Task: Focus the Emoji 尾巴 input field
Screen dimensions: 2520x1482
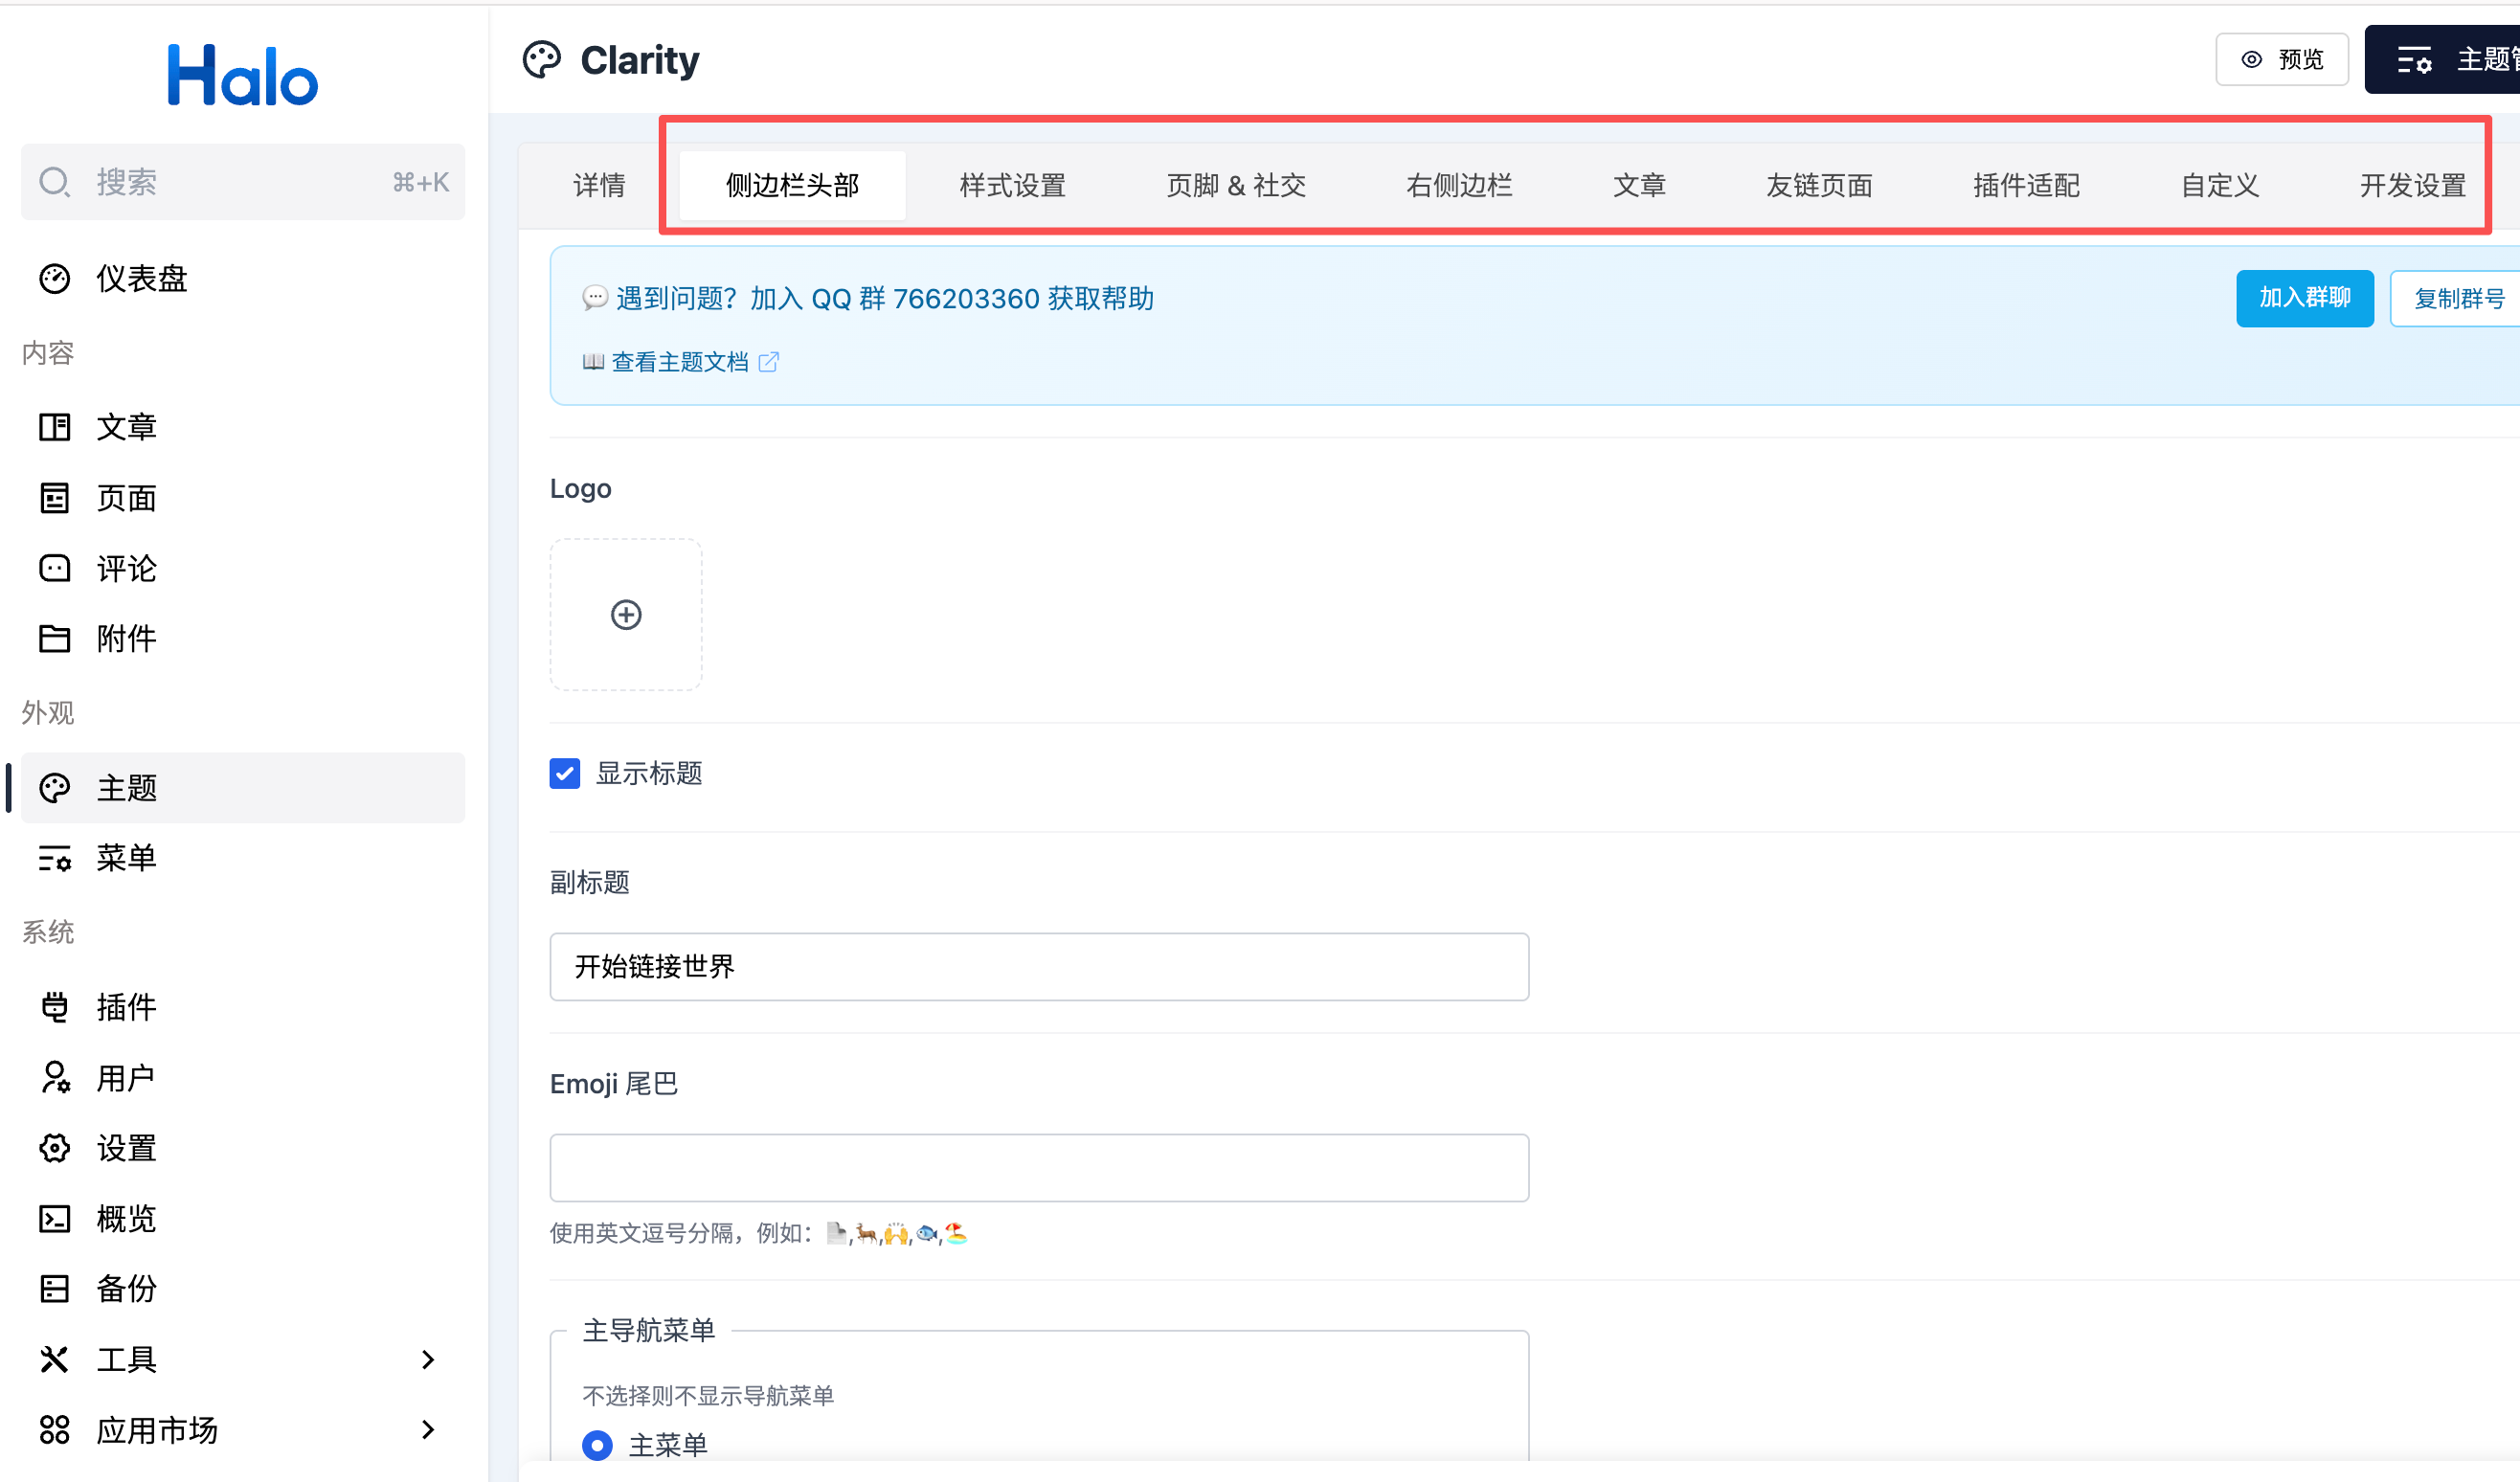Action: pos(1039,1167)
